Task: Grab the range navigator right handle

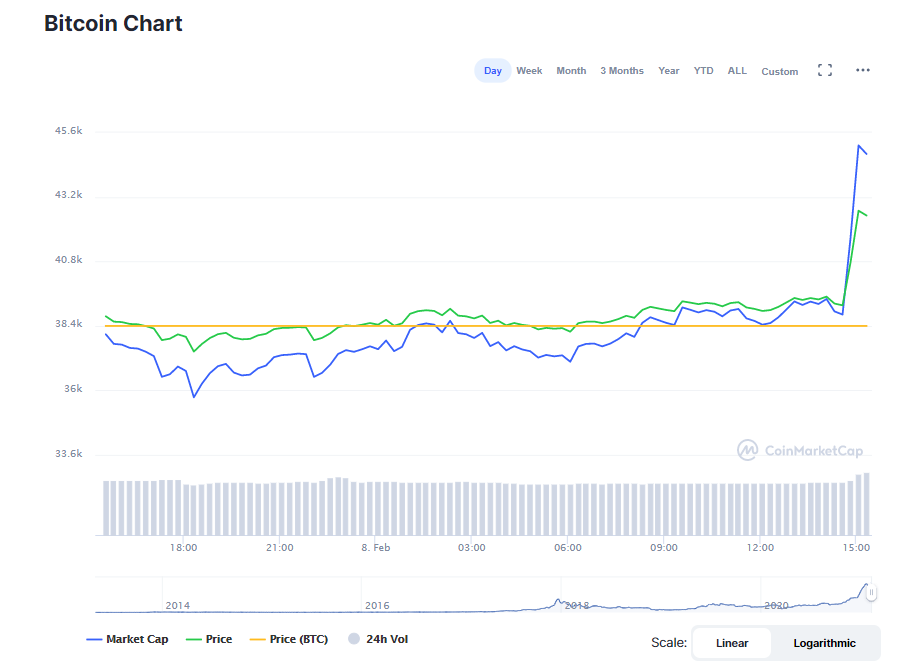Action: 871,592
